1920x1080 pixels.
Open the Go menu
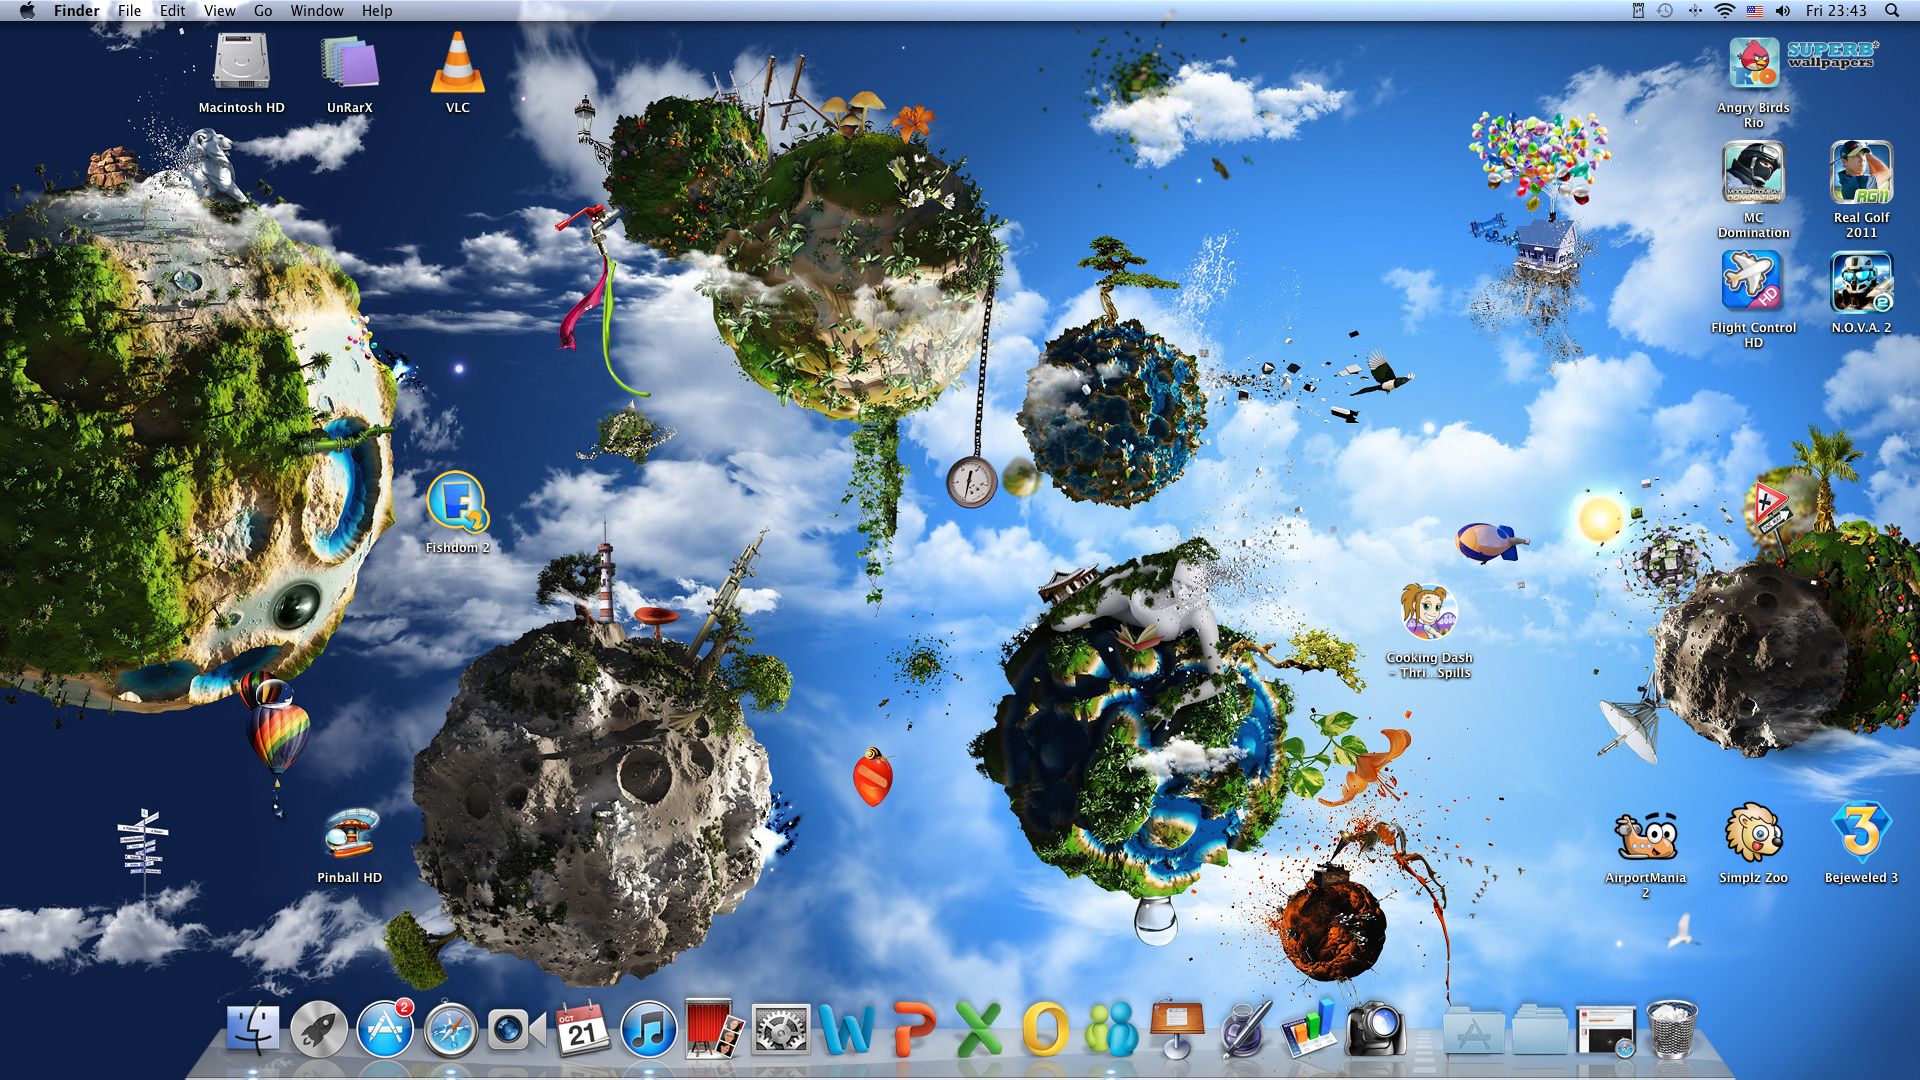click(263, 11)
